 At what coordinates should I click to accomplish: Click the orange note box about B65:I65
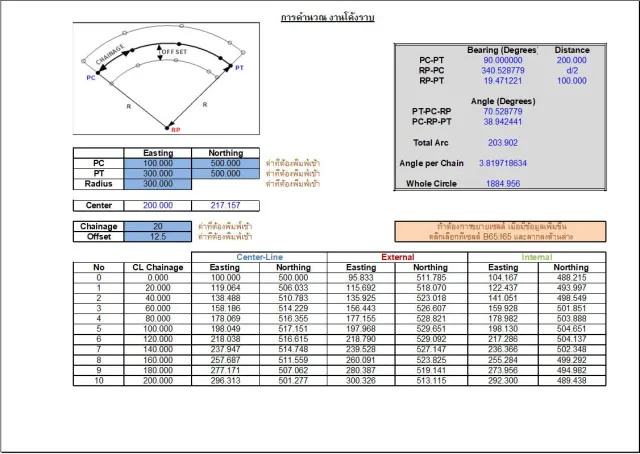click(x=500, y=231)
